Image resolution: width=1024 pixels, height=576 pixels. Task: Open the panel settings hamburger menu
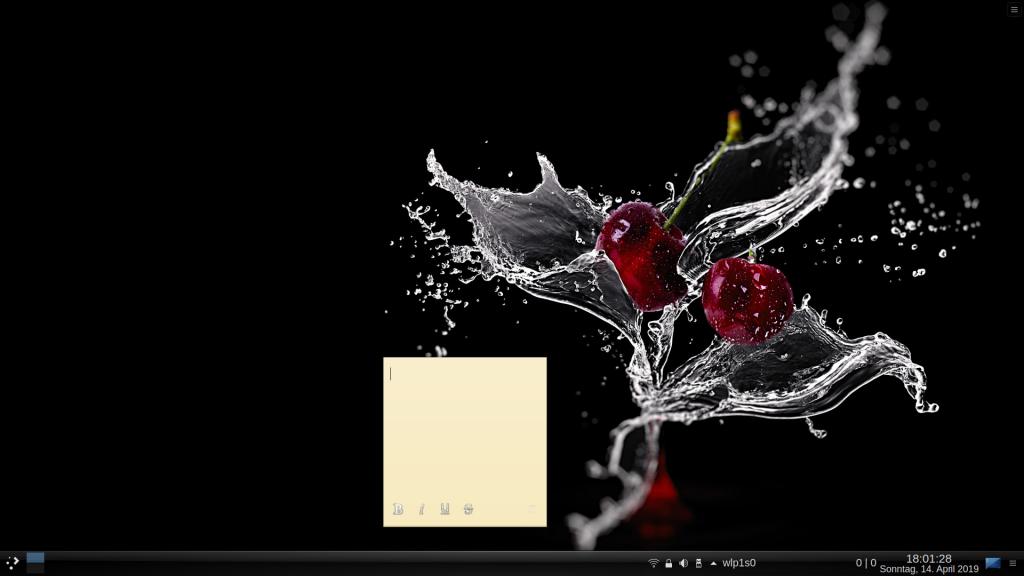[x=1013, y=563]
